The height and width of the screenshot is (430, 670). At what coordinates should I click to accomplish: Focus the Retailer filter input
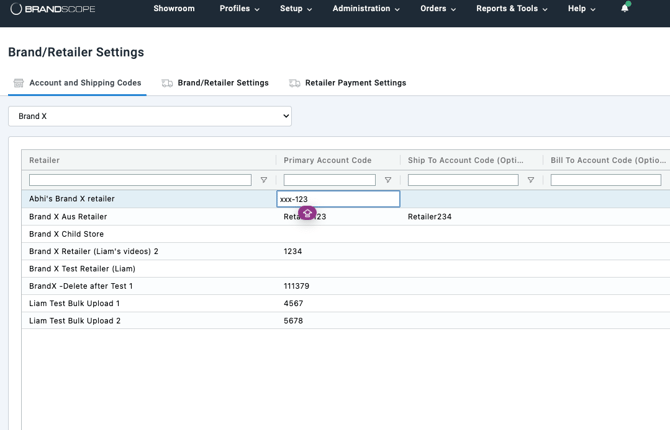pos(140,180)
